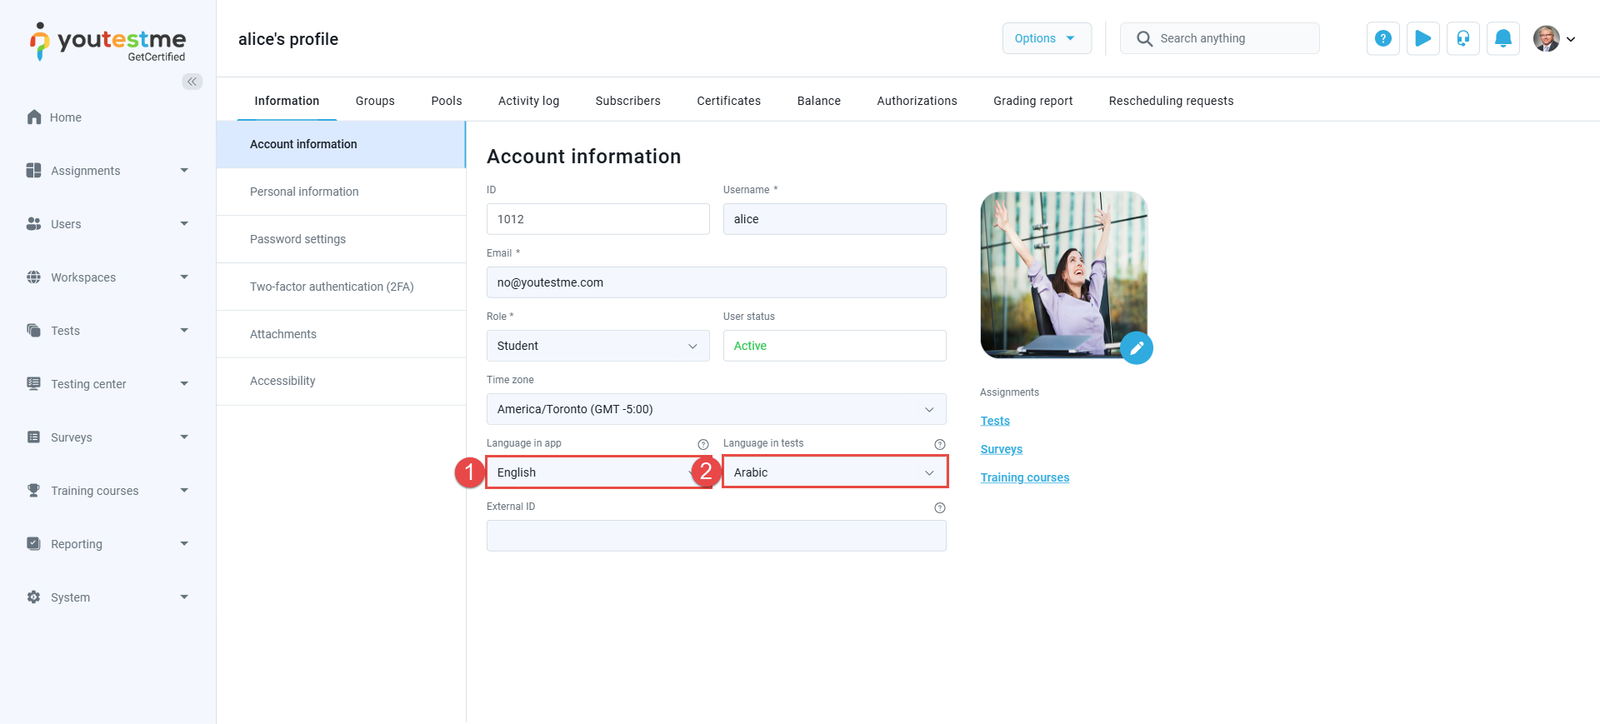Click the Tests sidebar icon
The height and width of the screenshot is (724, 1600).
click(34, 330)
